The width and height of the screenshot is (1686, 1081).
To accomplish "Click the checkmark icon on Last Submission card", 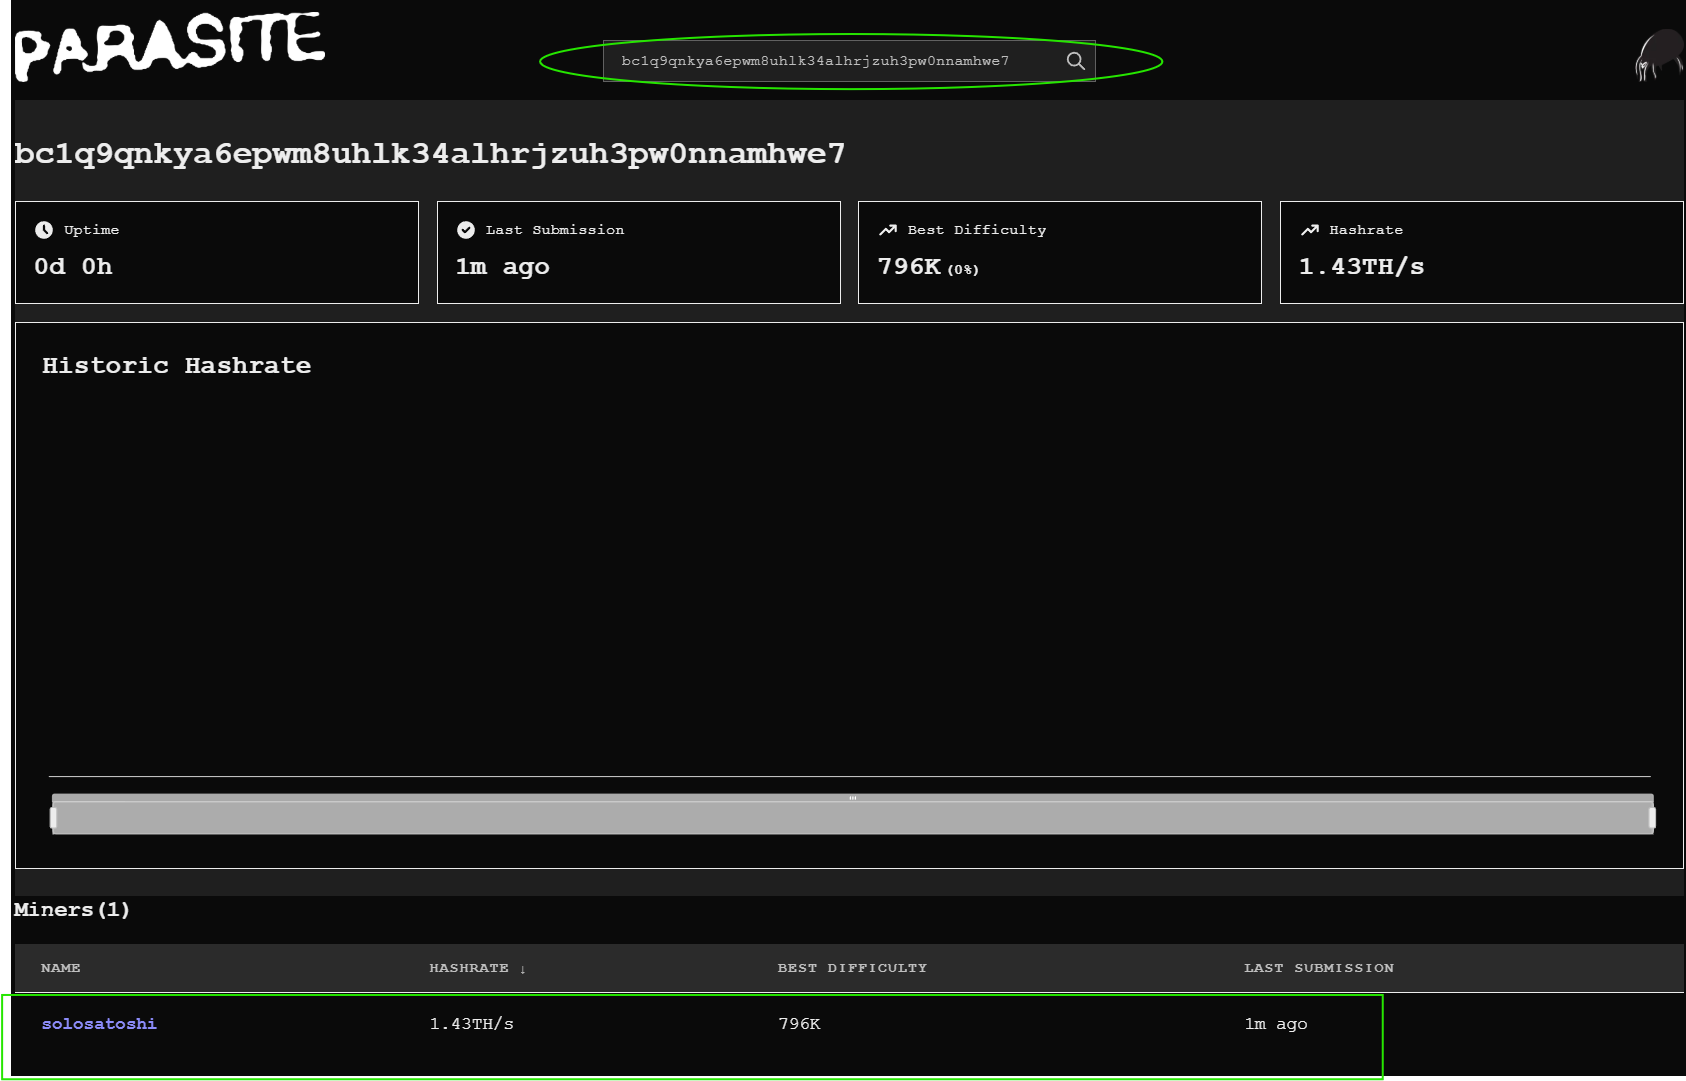I will pos(466,229).
